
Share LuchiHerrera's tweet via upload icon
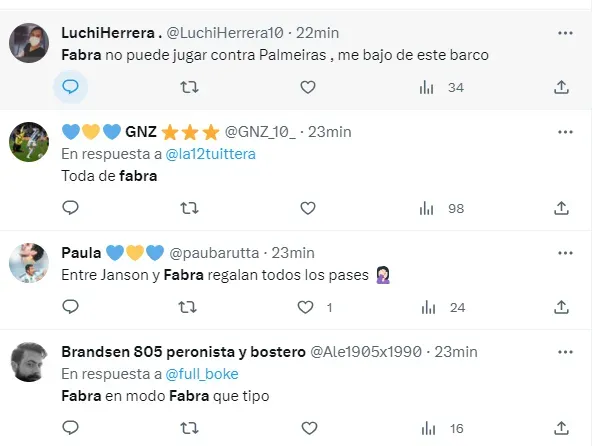pos(561,87)
